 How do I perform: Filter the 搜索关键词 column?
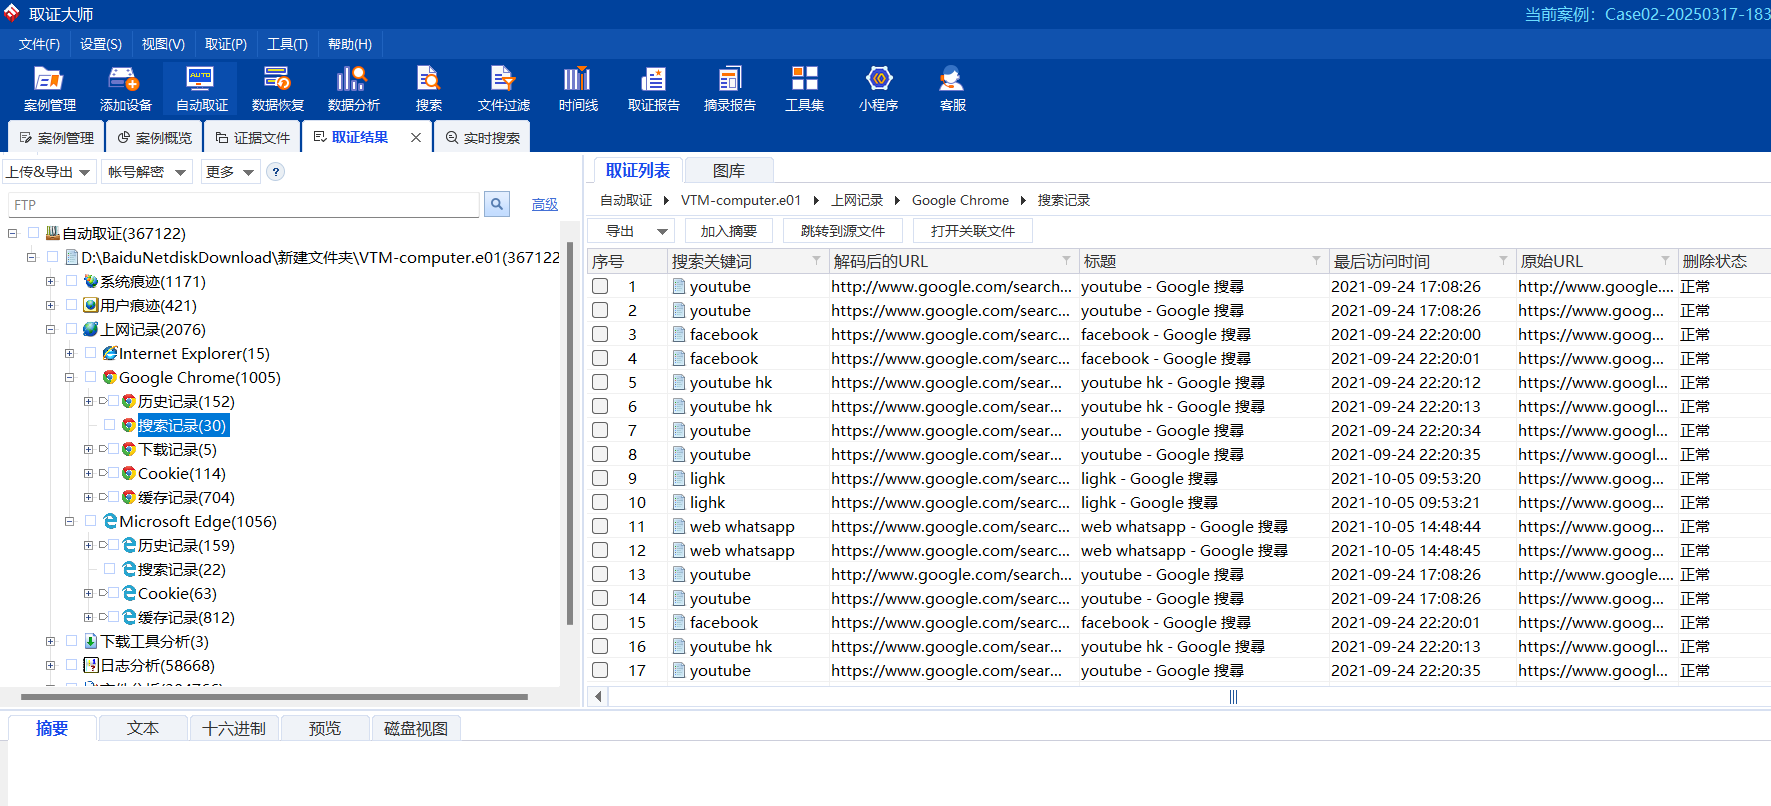(x=816, y=261)
